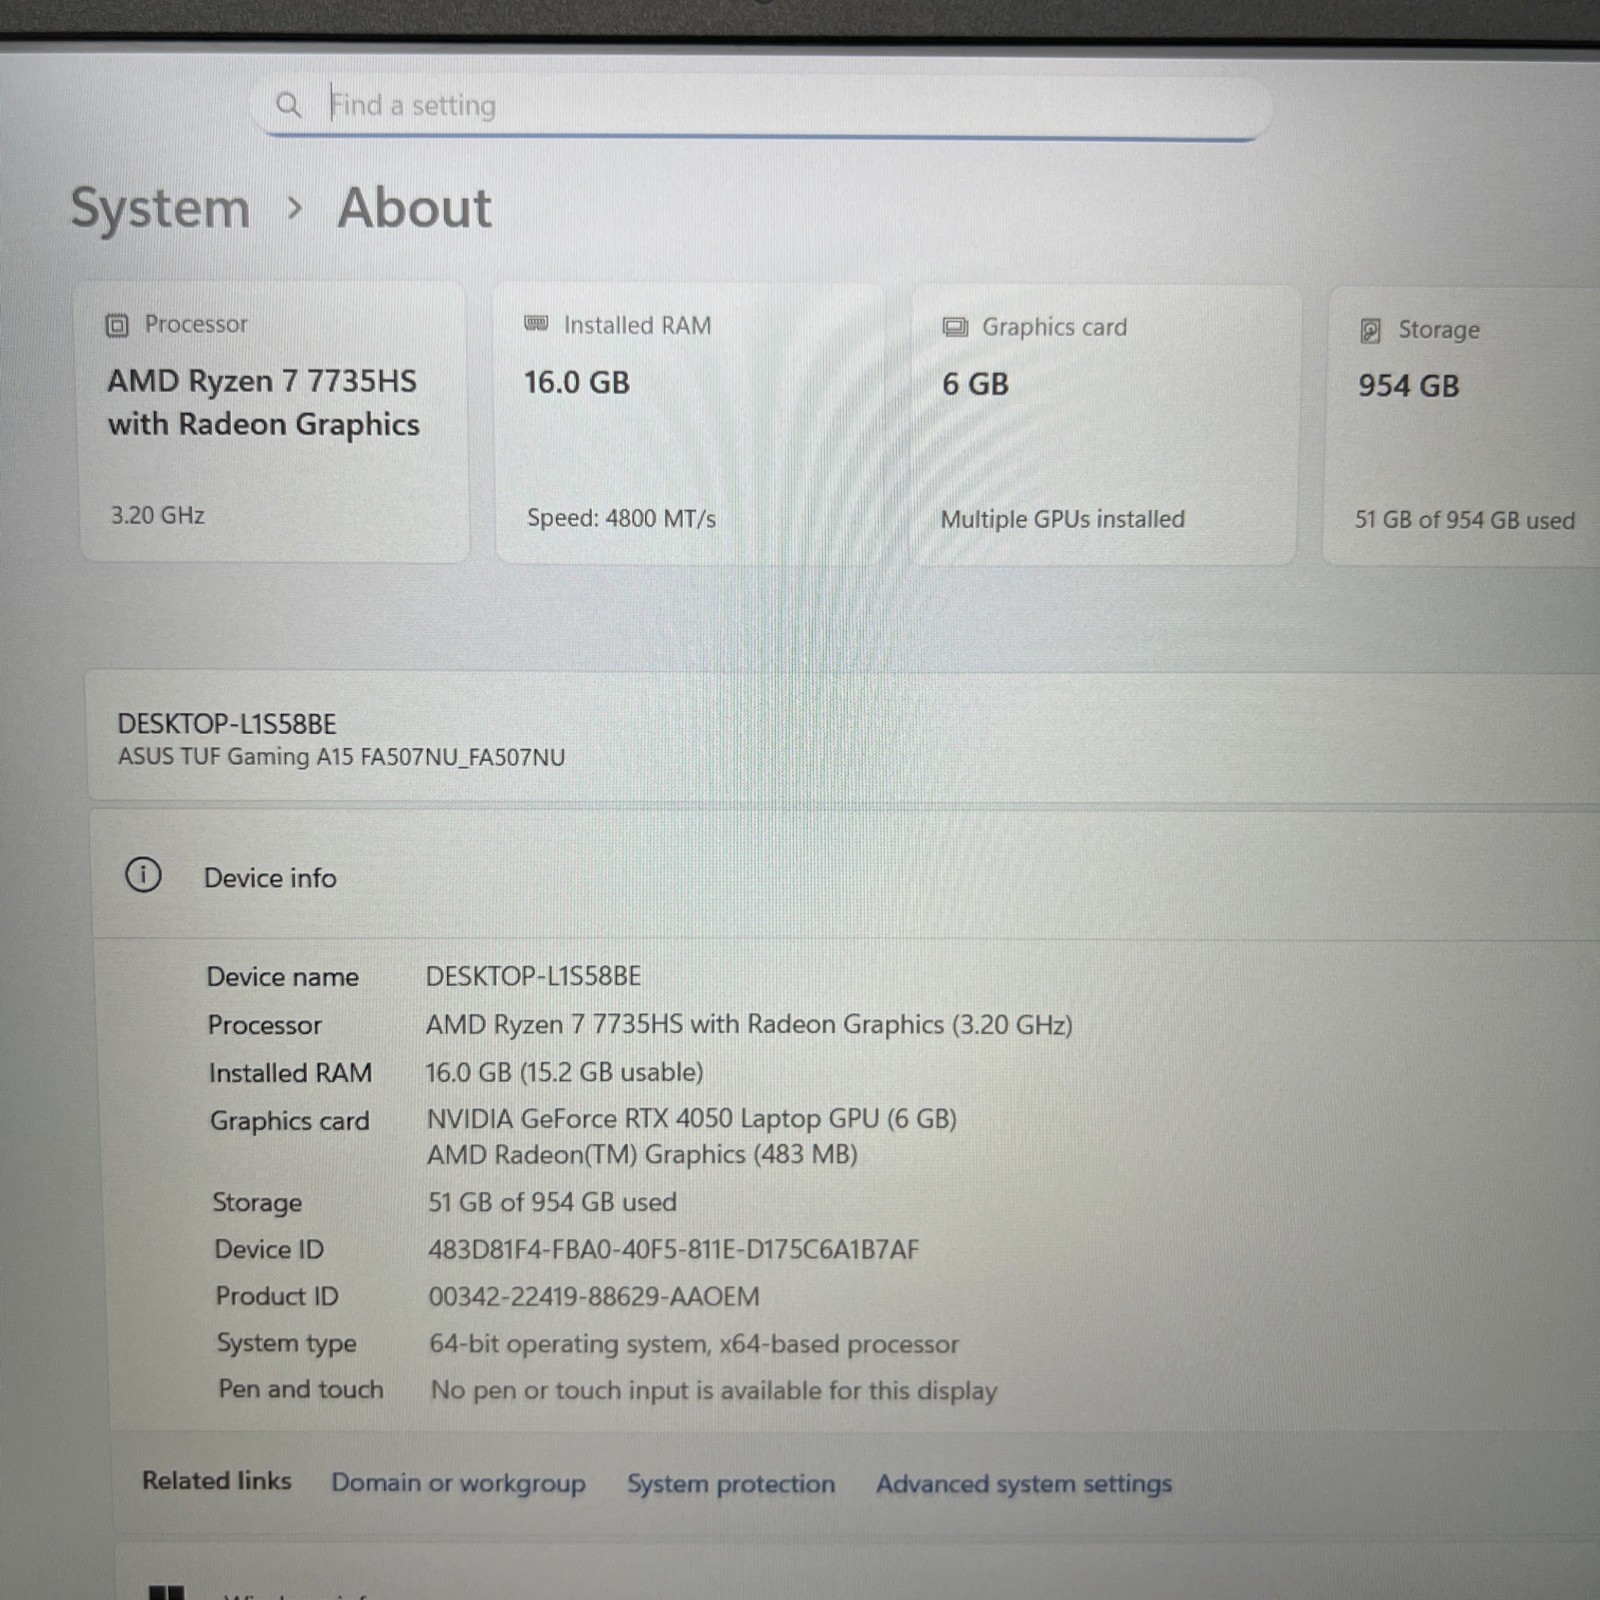Focus the Find a setting search box
Image resolution: width=1600 pixels, height=1600 pixels.
(761, 105)
